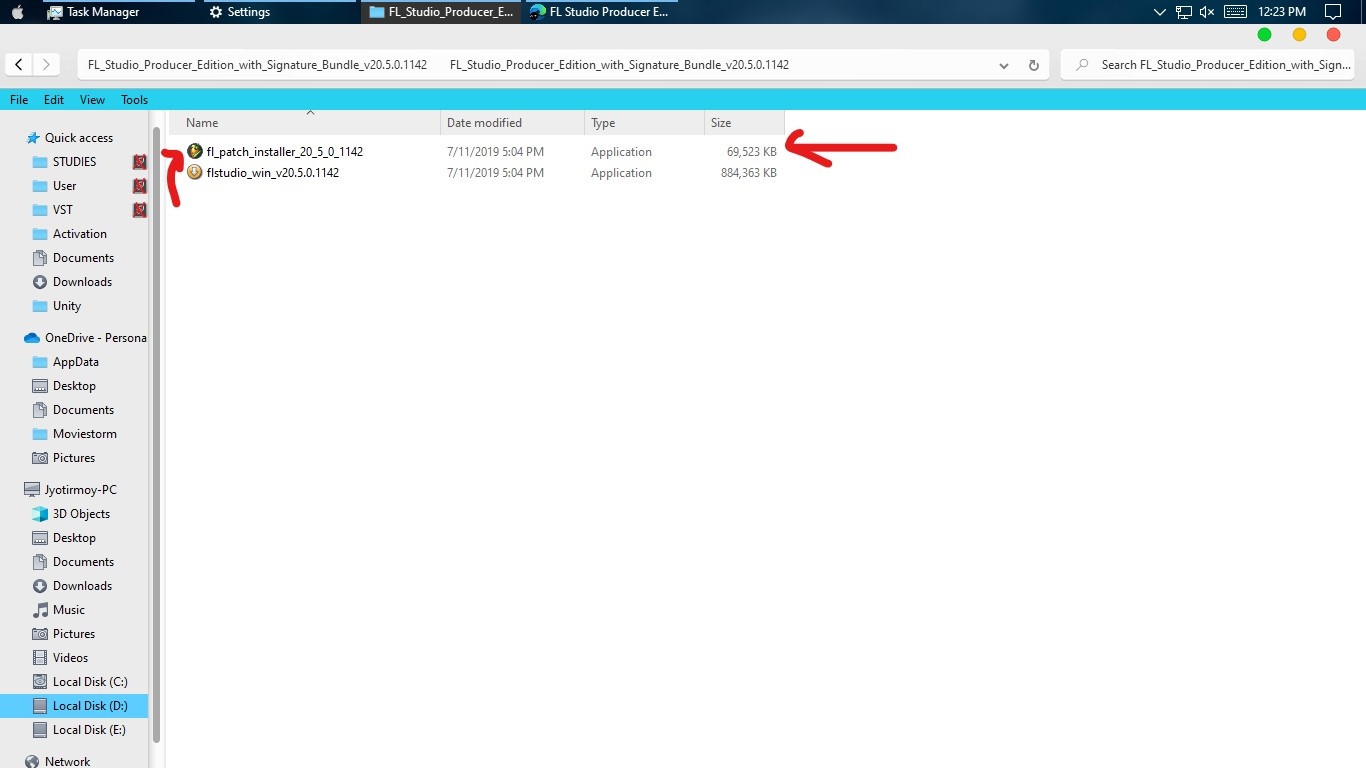Viewport: 1366px width, 768px height.
Task: Expand the address bar history dropdown
Action: (1004, 65)
